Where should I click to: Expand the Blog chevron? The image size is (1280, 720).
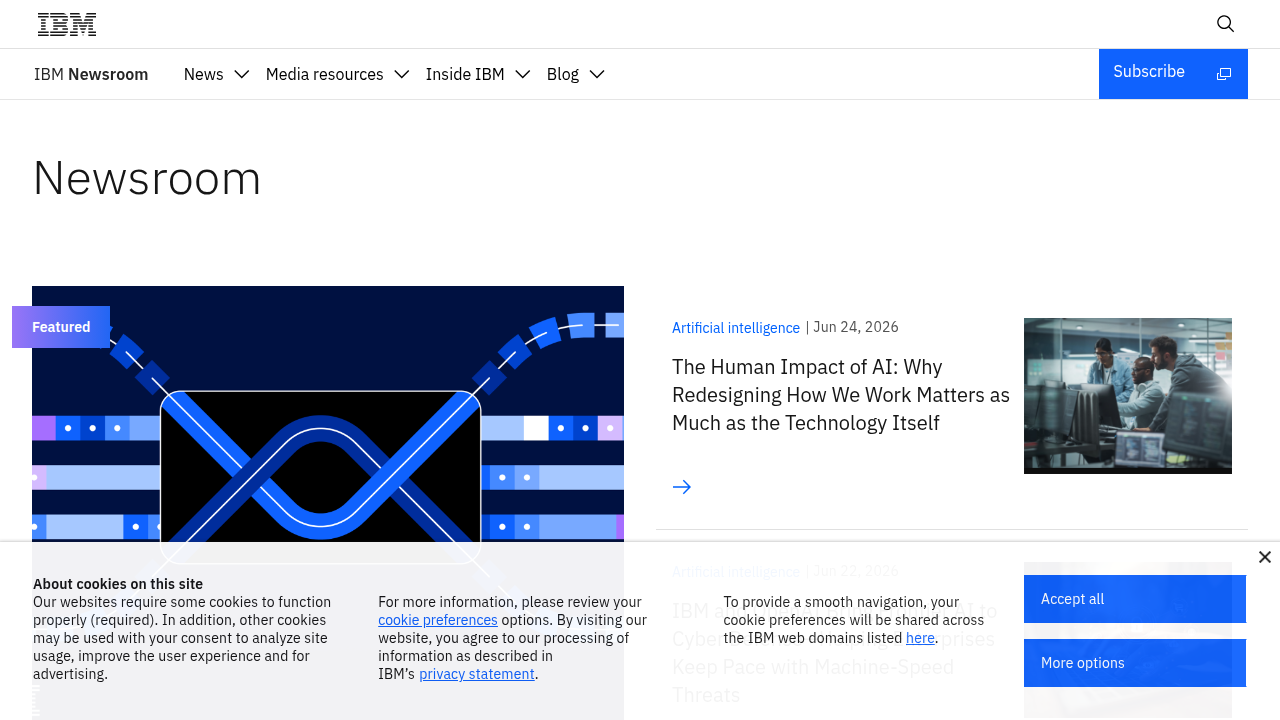click(597, 74)
